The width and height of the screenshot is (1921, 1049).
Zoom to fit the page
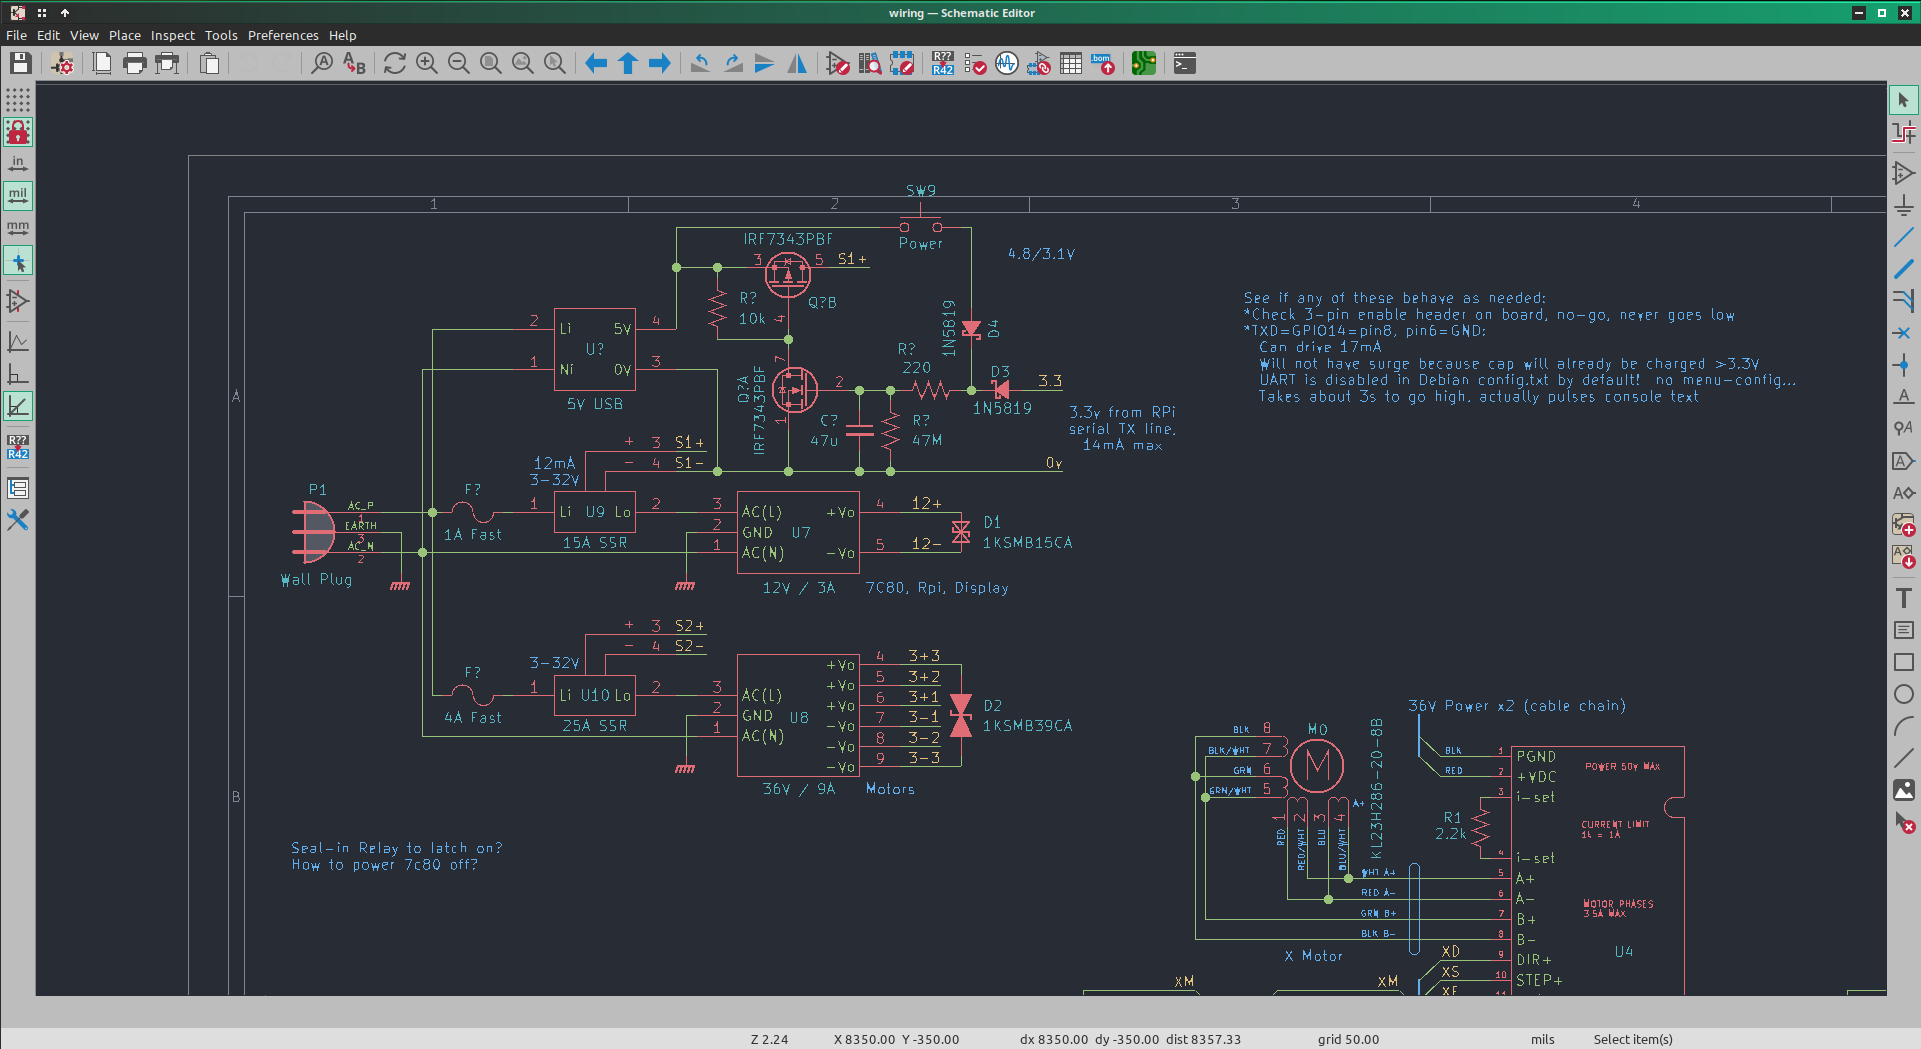pos(490,64)
